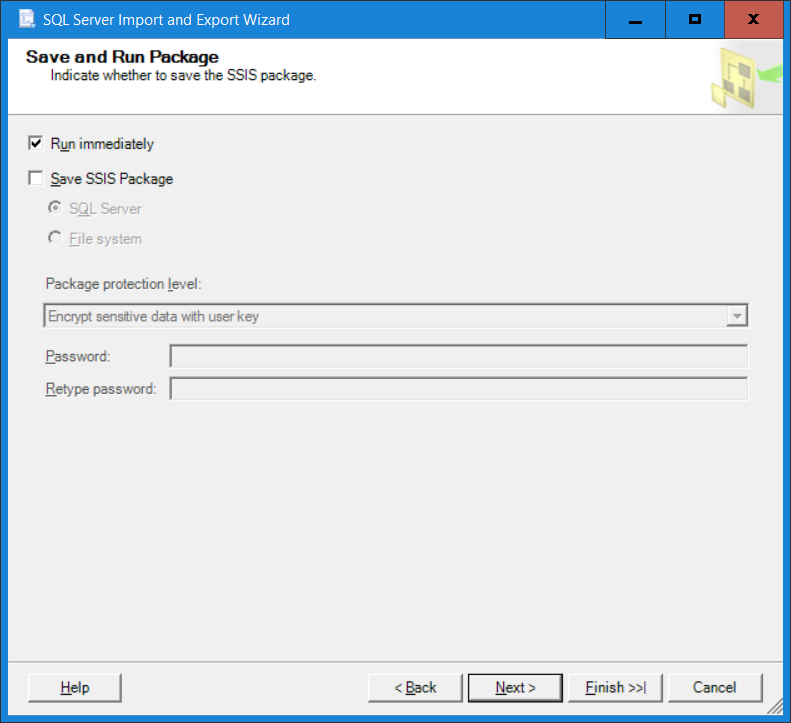This screenshot has height=723, width=791.
Task: Click the 'Save and Run Package' heading
Action: [122, 57]
